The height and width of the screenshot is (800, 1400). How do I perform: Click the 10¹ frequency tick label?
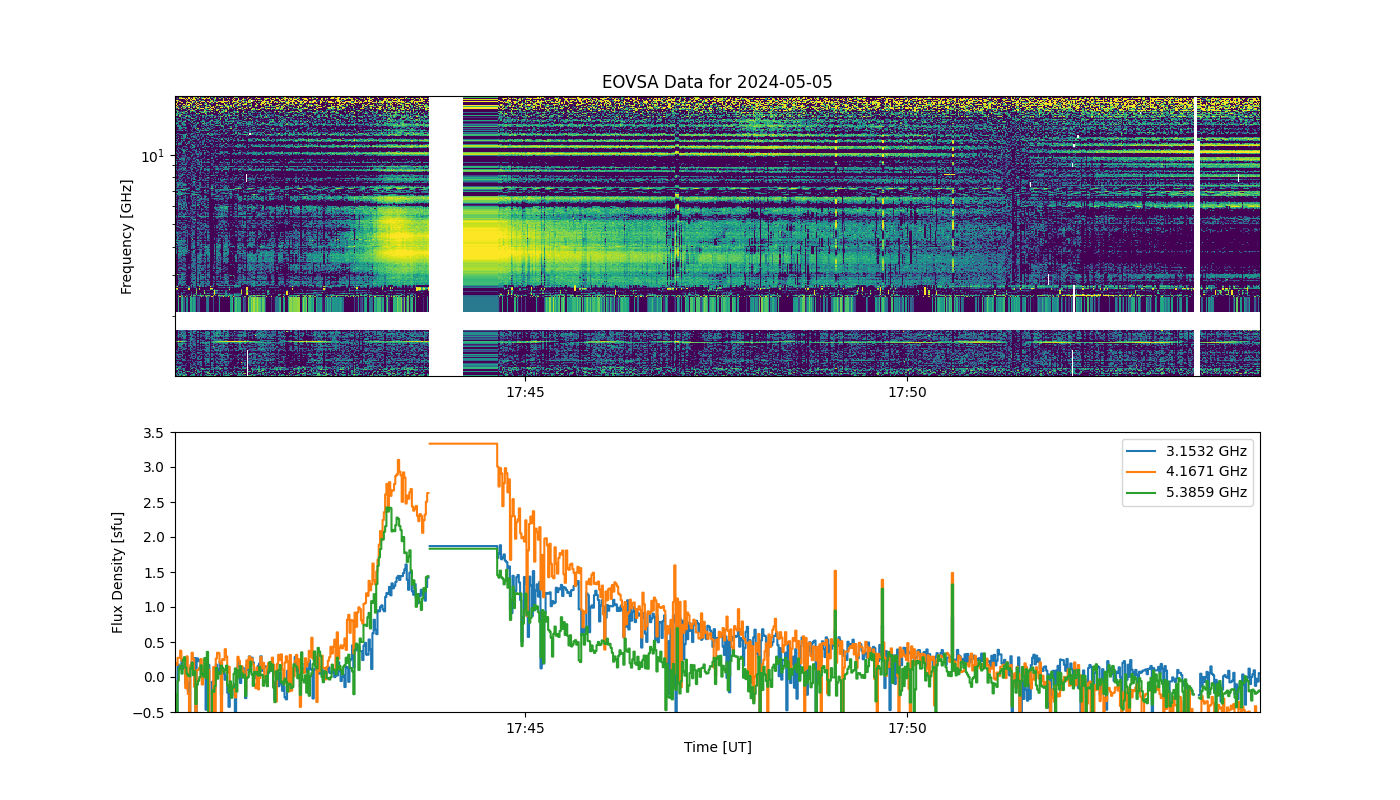coord(151,155)
